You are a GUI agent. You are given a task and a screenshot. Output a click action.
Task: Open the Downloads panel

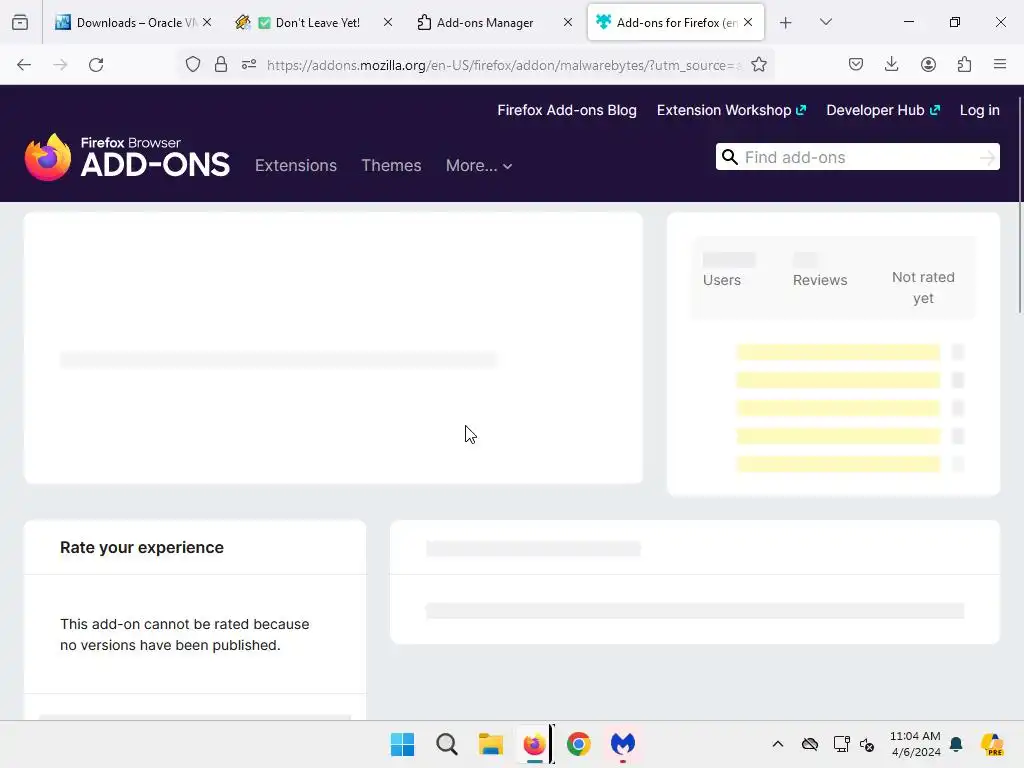coord(891,64)
